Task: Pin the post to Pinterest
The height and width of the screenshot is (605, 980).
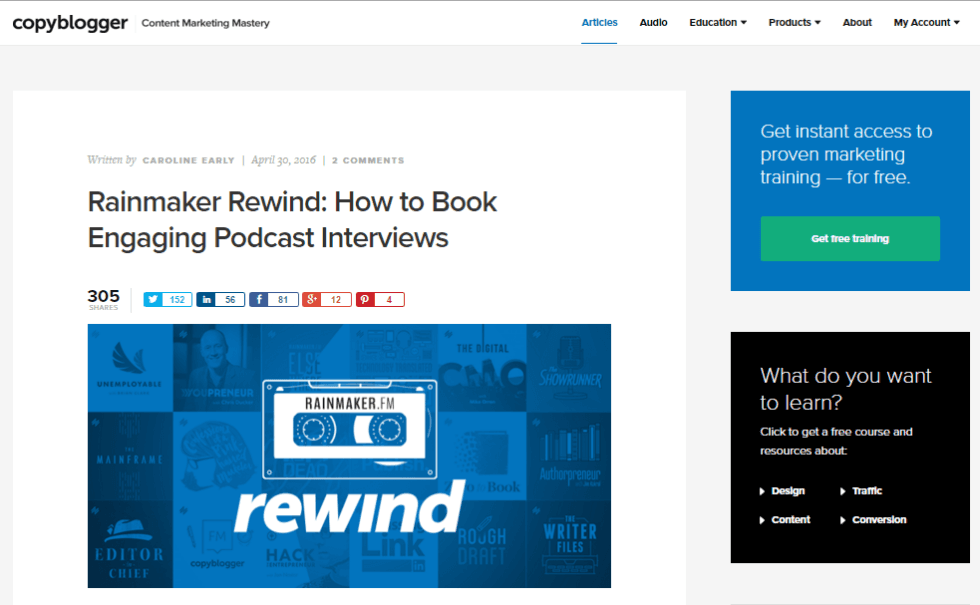Action: click(x=380, y=298)
